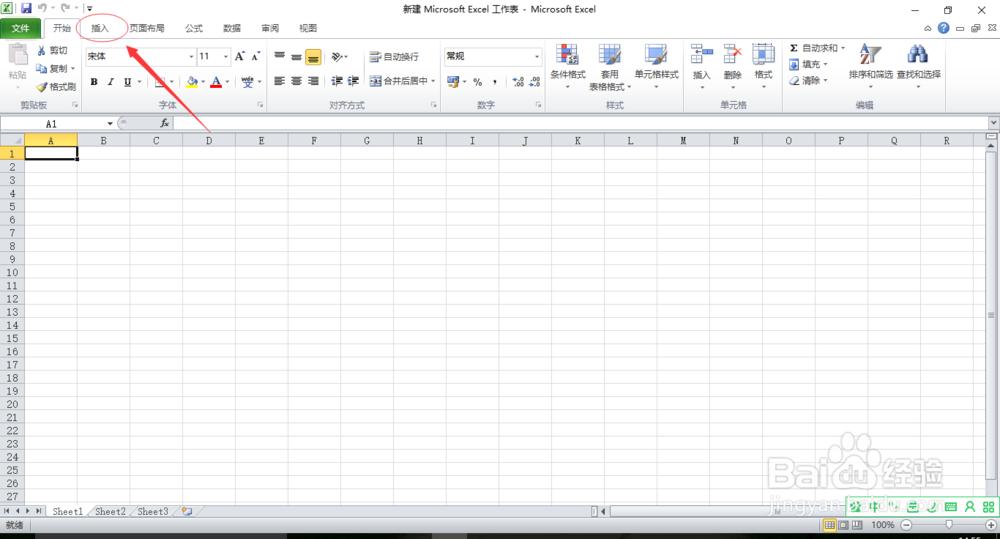This screenshot has height=539, width=1000.
Task: Switch to 开始 Home tab
Action: (62, 28)
